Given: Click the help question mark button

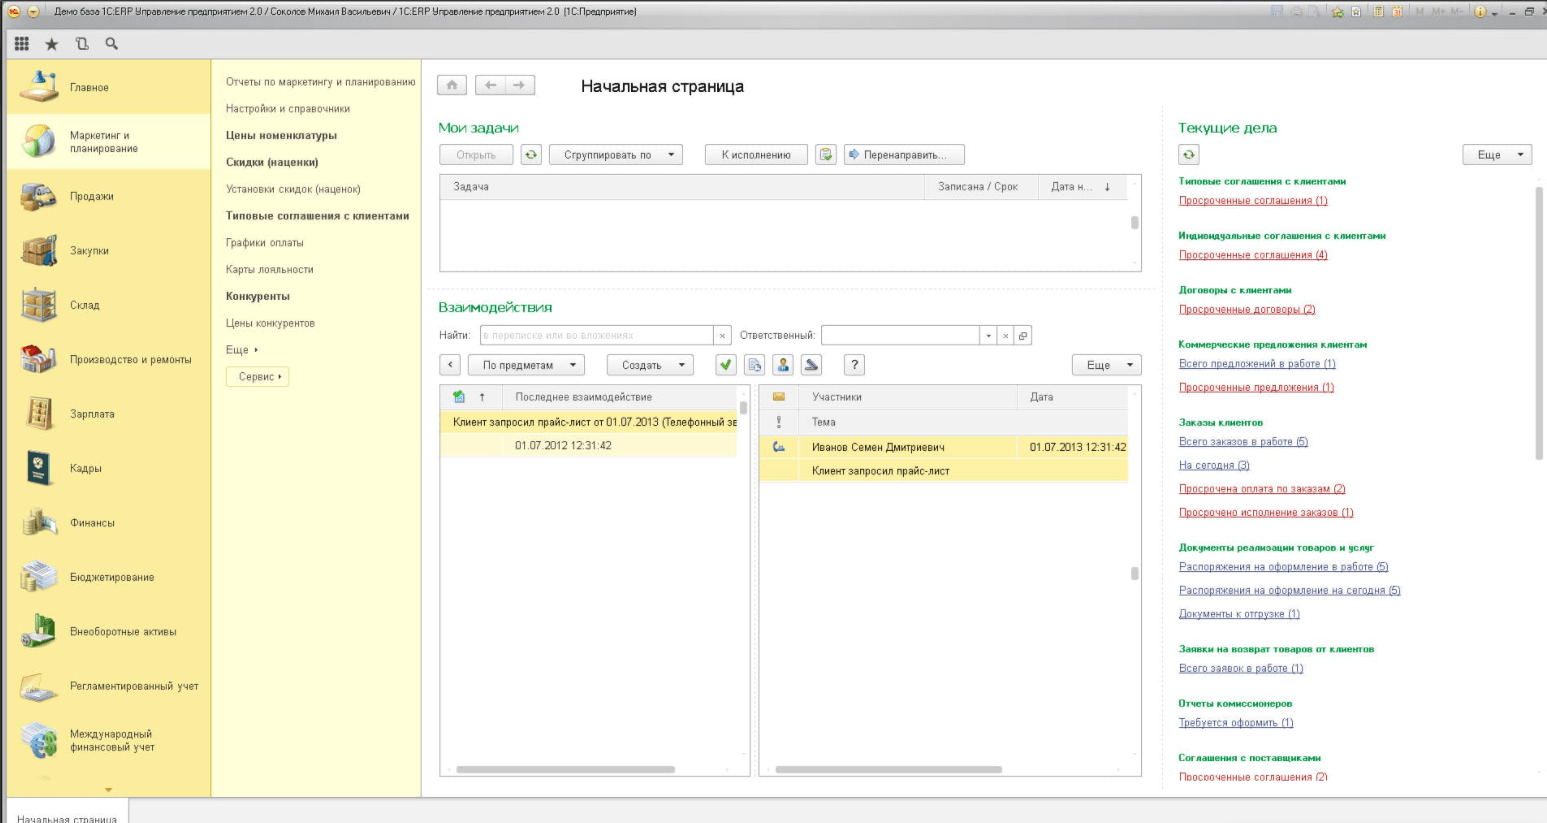Looking at the screenshot, I should [x=854, y=365].
